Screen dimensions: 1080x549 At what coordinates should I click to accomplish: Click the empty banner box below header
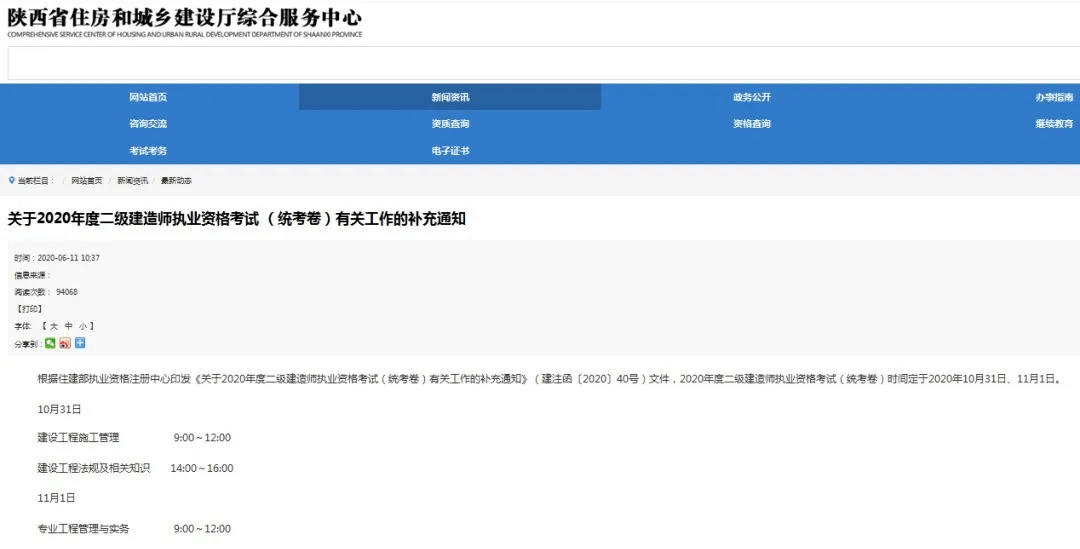pyautogui.click(x=543, y=64)
